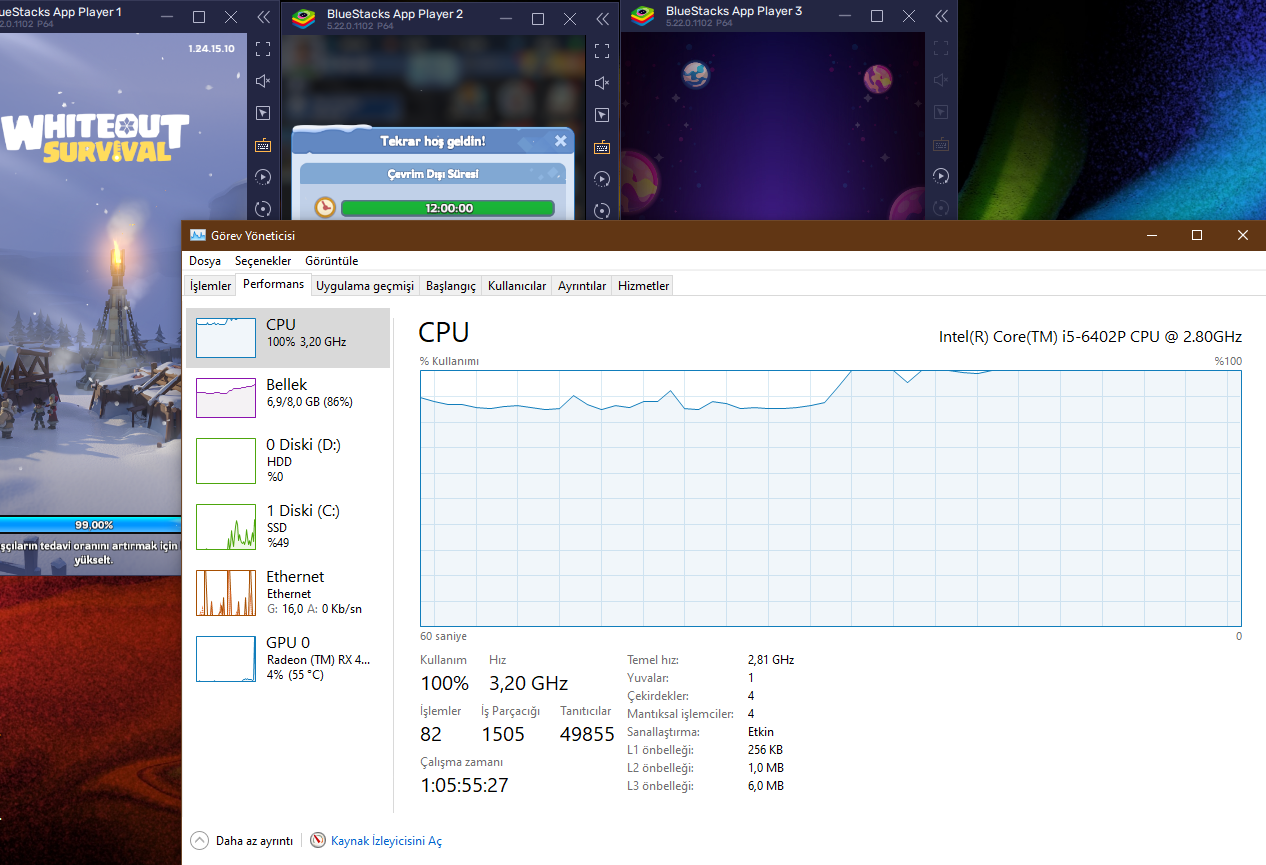Collapse the sidebar of BlueStacks Player 2

click(x=602, y=19)
